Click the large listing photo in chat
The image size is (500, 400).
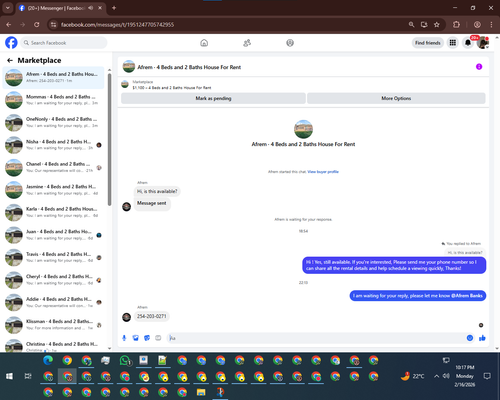[x=303, y=129]
